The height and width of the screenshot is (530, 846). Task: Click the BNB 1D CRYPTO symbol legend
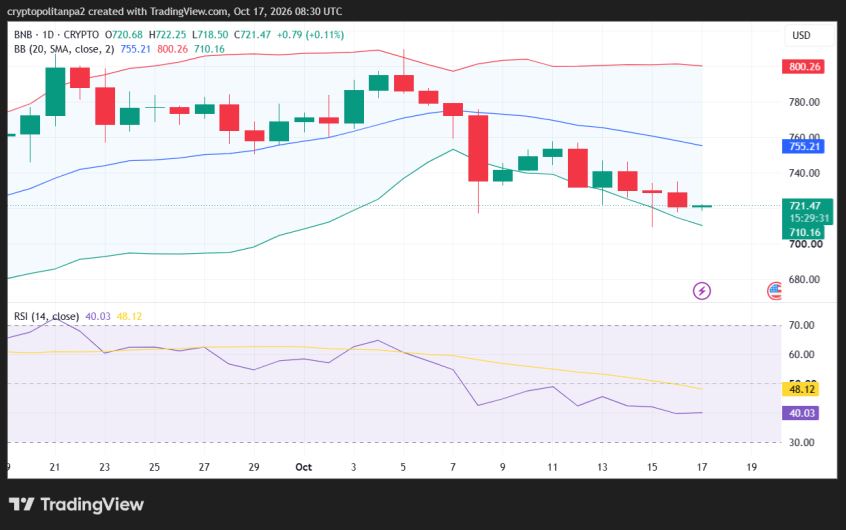click(x=57, y=35)
